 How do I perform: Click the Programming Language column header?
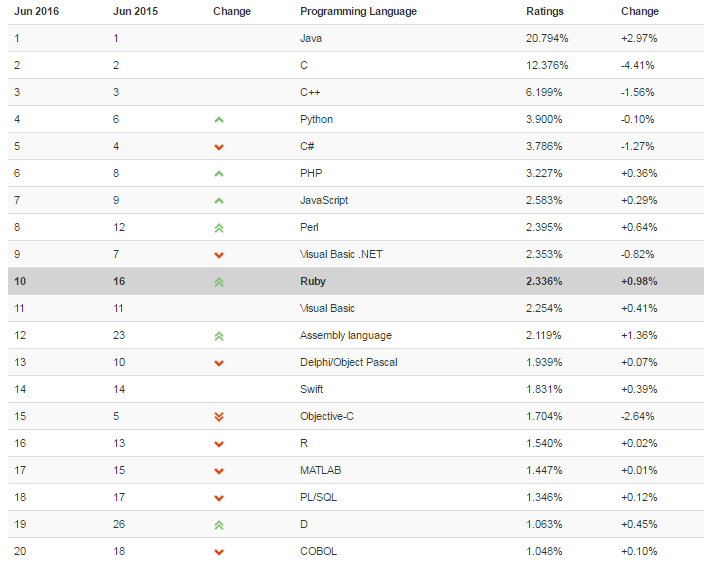[358, 12]
